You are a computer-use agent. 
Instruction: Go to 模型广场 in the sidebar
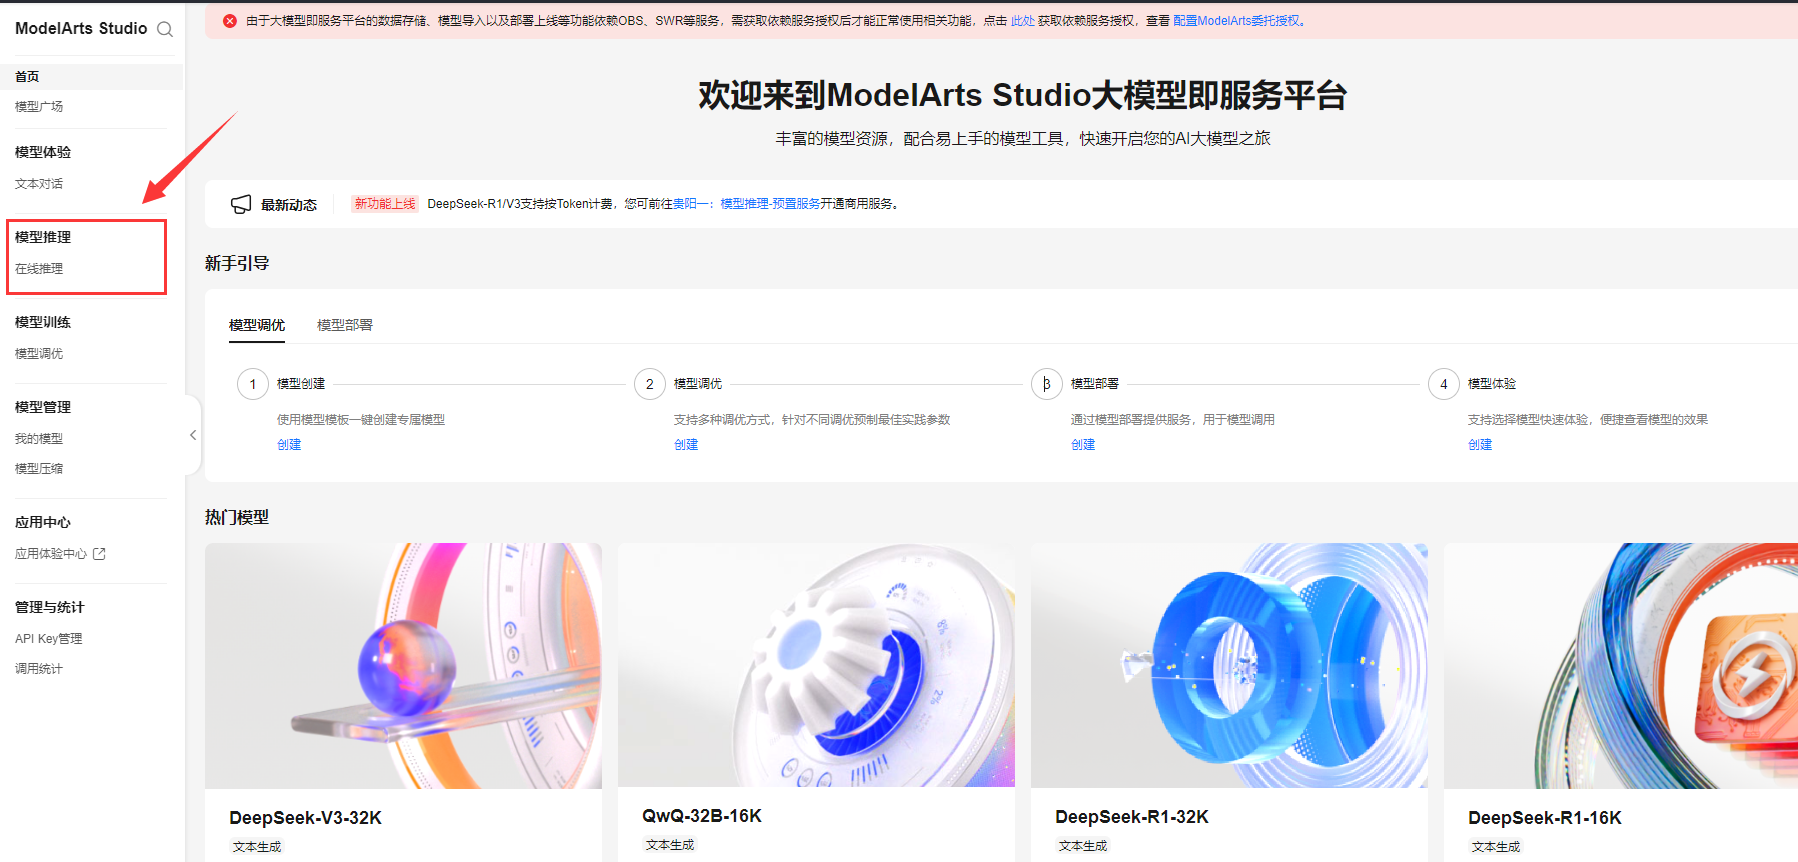39,106
